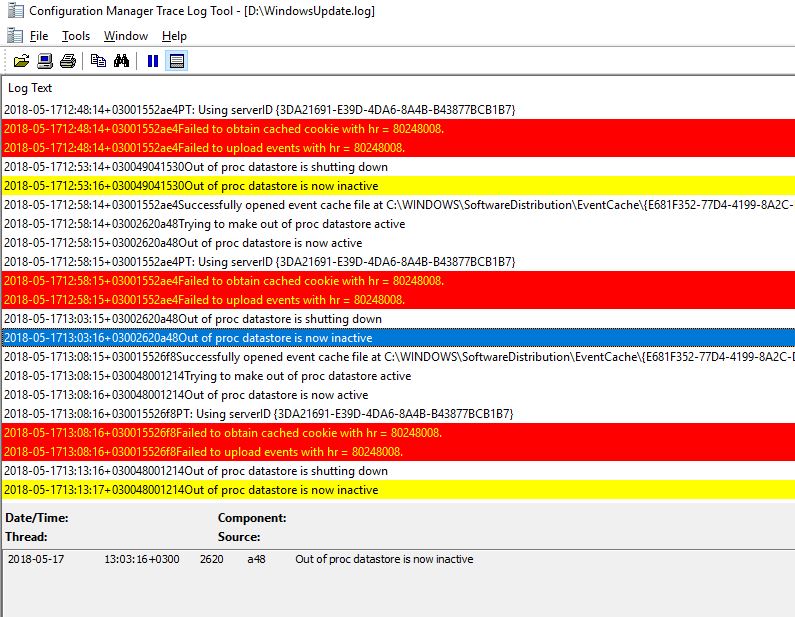Select 12:58:15 datastore is now active row

tap(398, 243)
